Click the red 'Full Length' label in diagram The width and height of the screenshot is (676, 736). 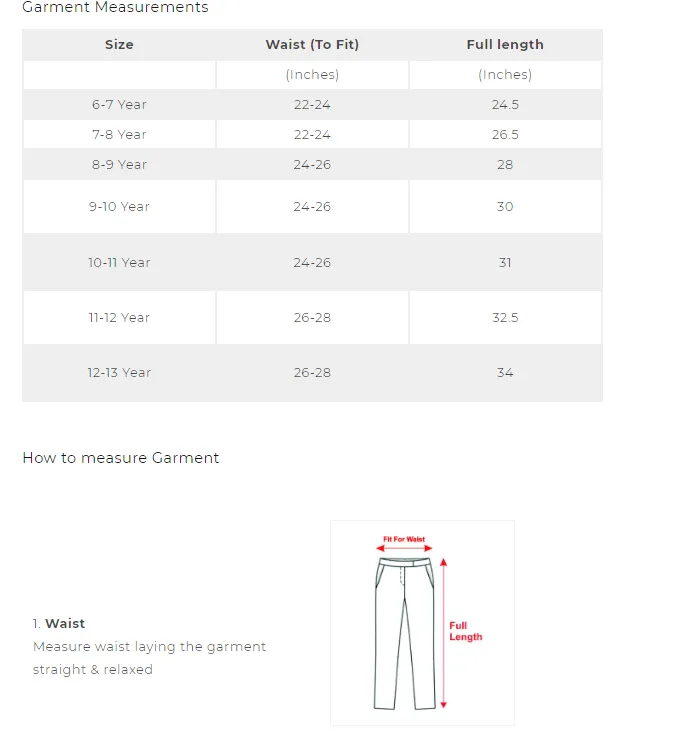pyautogui.click(x=465, y=631)
